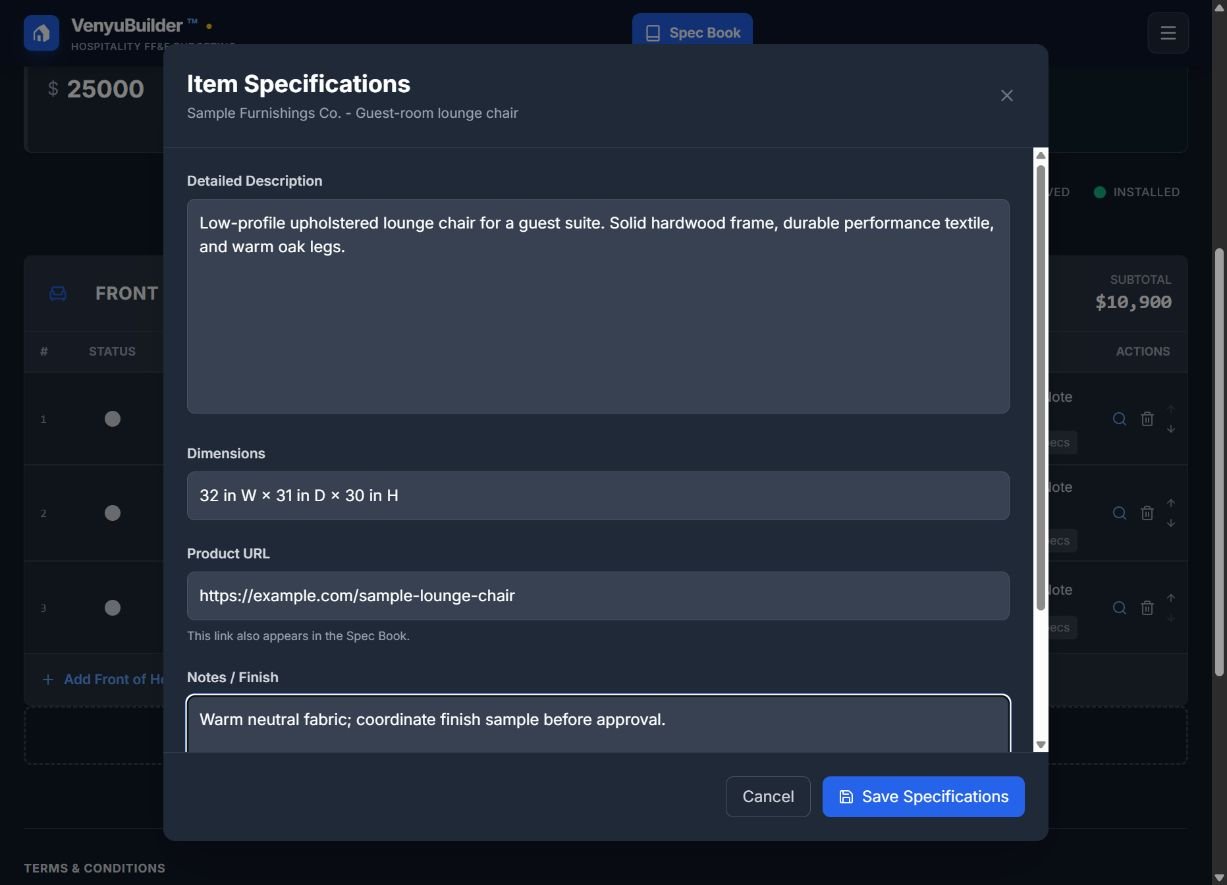The width and height of the screenshot is (1227, 885).
Task: Click the magnifier icon in row 3
Action: click(x=1120, y=608)
